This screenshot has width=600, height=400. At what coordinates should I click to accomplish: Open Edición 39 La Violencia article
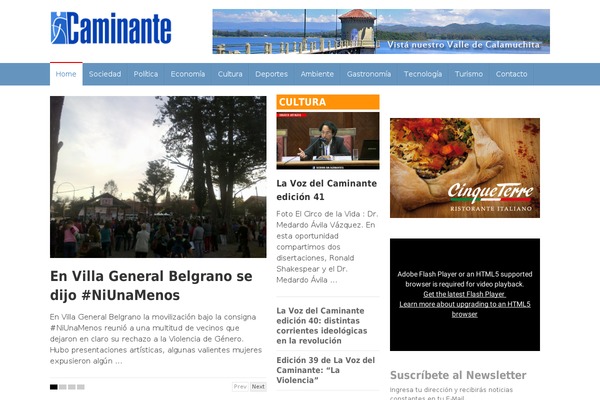coord(326,370)
